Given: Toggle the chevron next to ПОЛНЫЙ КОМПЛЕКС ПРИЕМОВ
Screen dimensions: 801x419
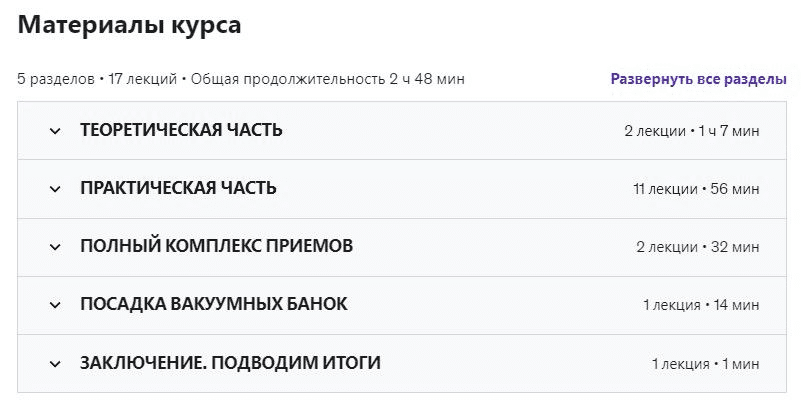Looking at the screenshot, I should coord(55,247).
